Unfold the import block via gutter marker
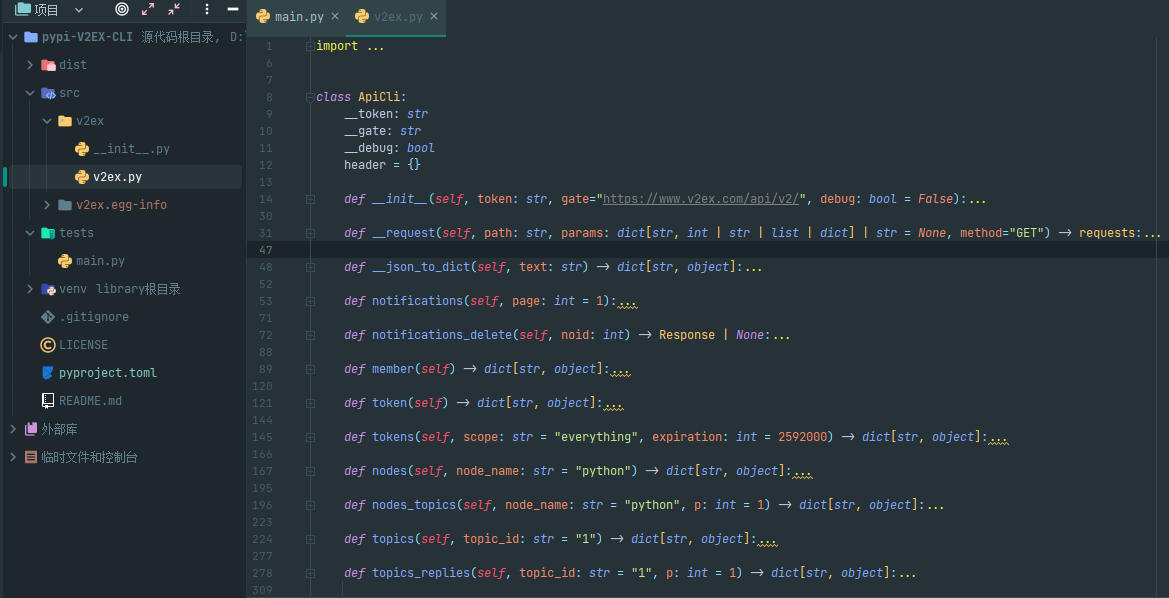1169x598 pixels. [309, 46]
